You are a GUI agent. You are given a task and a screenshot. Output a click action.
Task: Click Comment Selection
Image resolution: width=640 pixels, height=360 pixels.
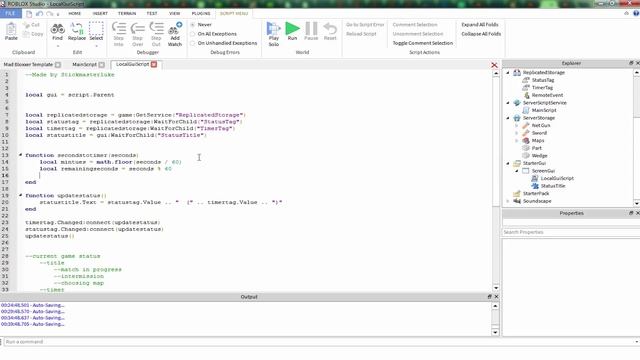tap(415, 25)
